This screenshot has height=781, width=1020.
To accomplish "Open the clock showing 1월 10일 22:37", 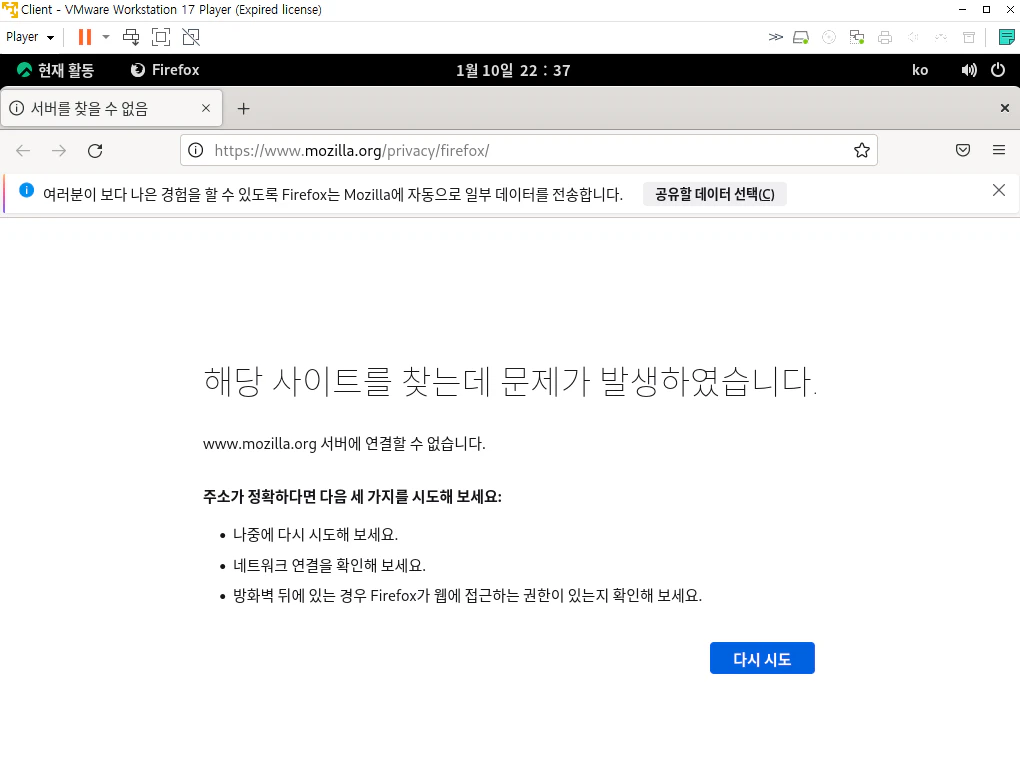I will click(513, 70).
